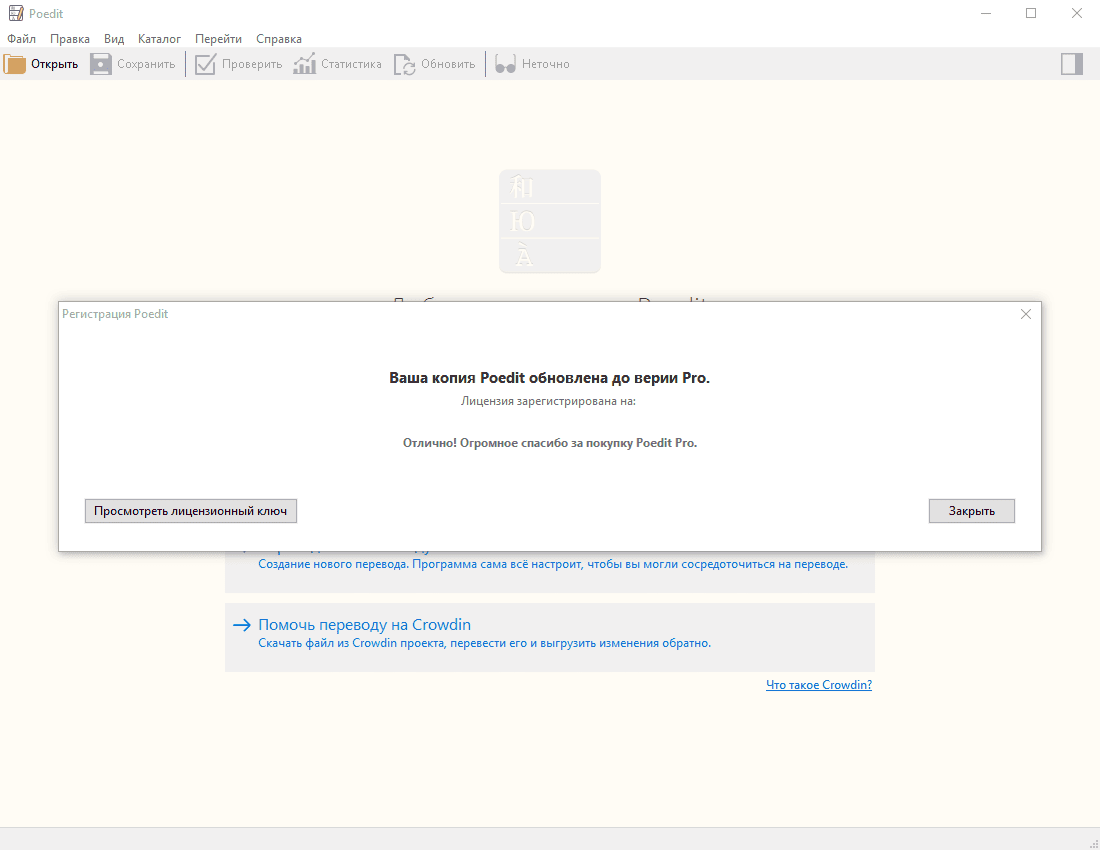The height and width of the screenshot is (850, 1100).
Task: Click the Poedit app icon in title bar
Action: pyautogui.click(x=16, y=13)
